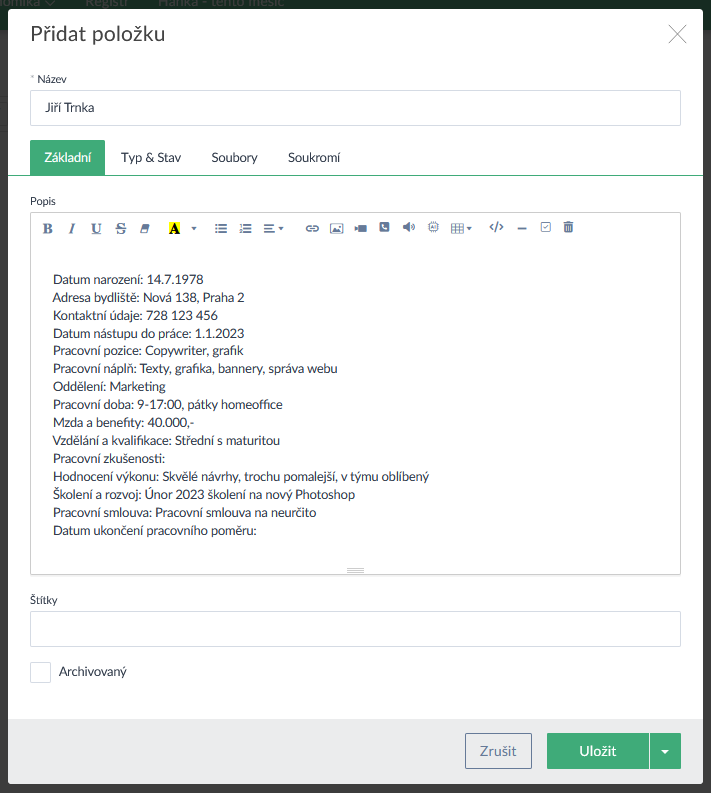Click the eraser clear formatting icon
Image resolution: width=711 pixels, height=793 pixels.
click(x=145, y=228)
